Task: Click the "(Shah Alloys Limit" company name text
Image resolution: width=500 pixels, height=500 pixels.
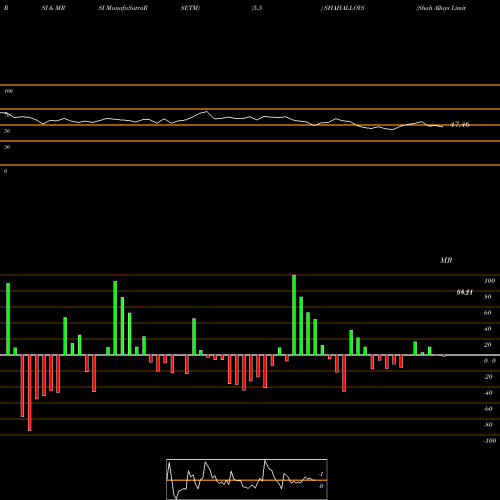Action: pyautogui.click(x=441, y=8)
